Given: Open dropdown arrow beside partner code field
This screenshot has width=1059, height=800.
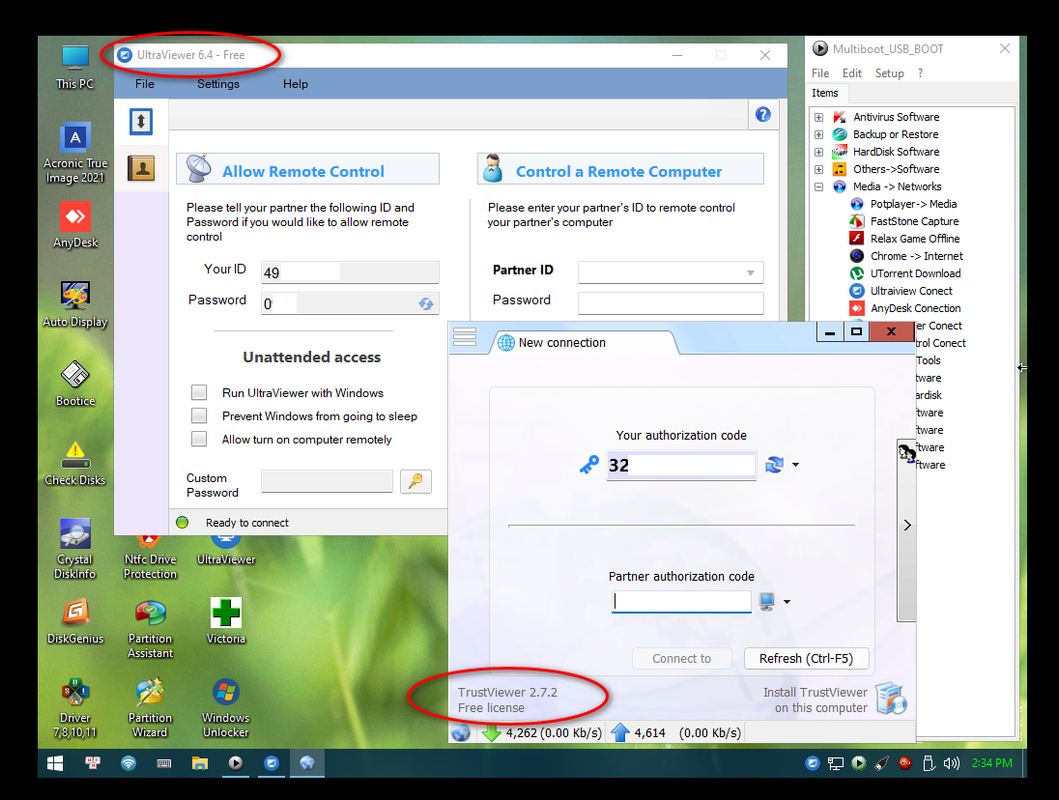Looking at the screenshot, I should pyautogui.click(x=787, y=602).
